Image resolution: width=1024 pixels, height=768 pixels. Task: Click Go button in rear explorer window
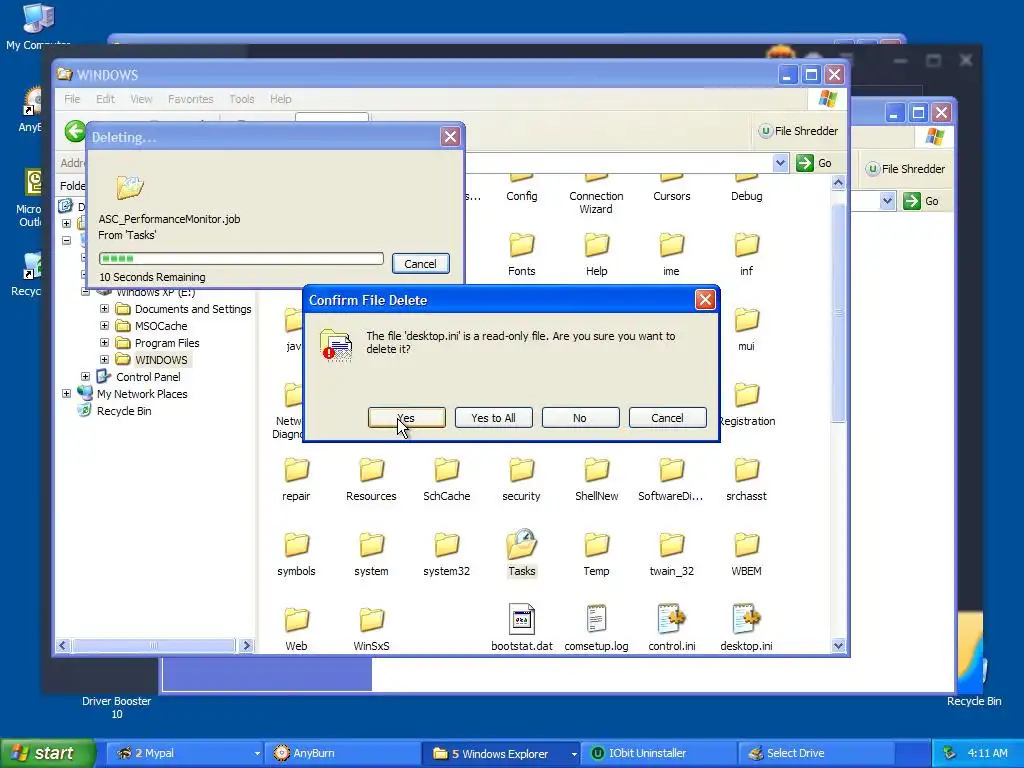tap(921, 201)
